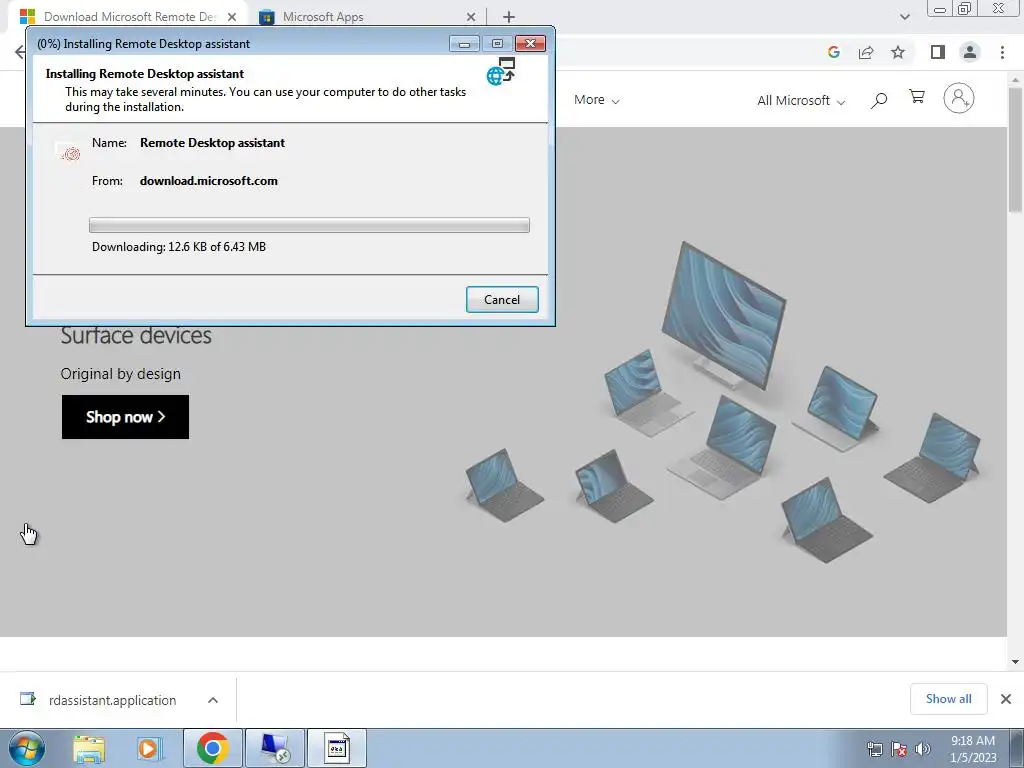Screen dimensions: 1024x768
Task: Minimize the installer dialog
Action: pos(464,44)
